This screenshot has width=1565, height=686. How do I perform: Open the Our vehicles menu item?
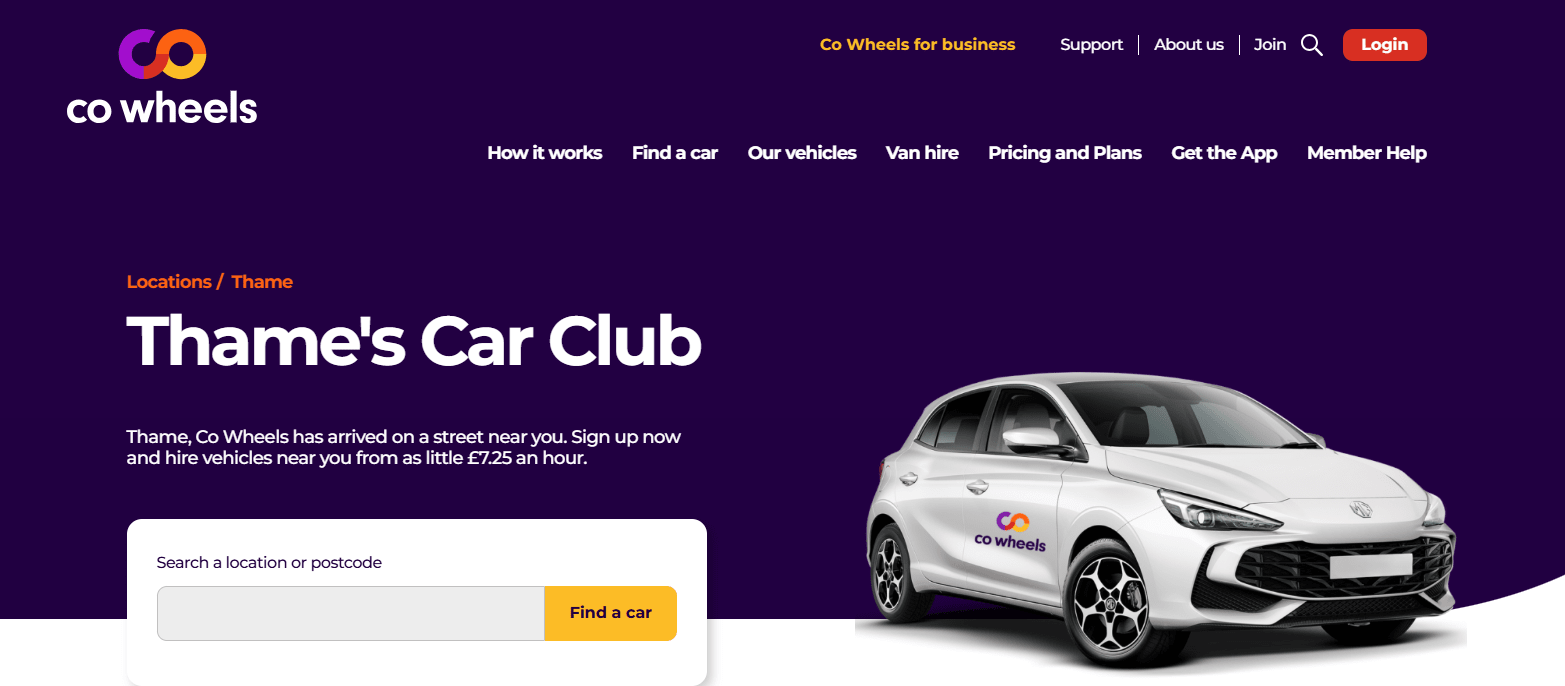click(x=802, y=153)
